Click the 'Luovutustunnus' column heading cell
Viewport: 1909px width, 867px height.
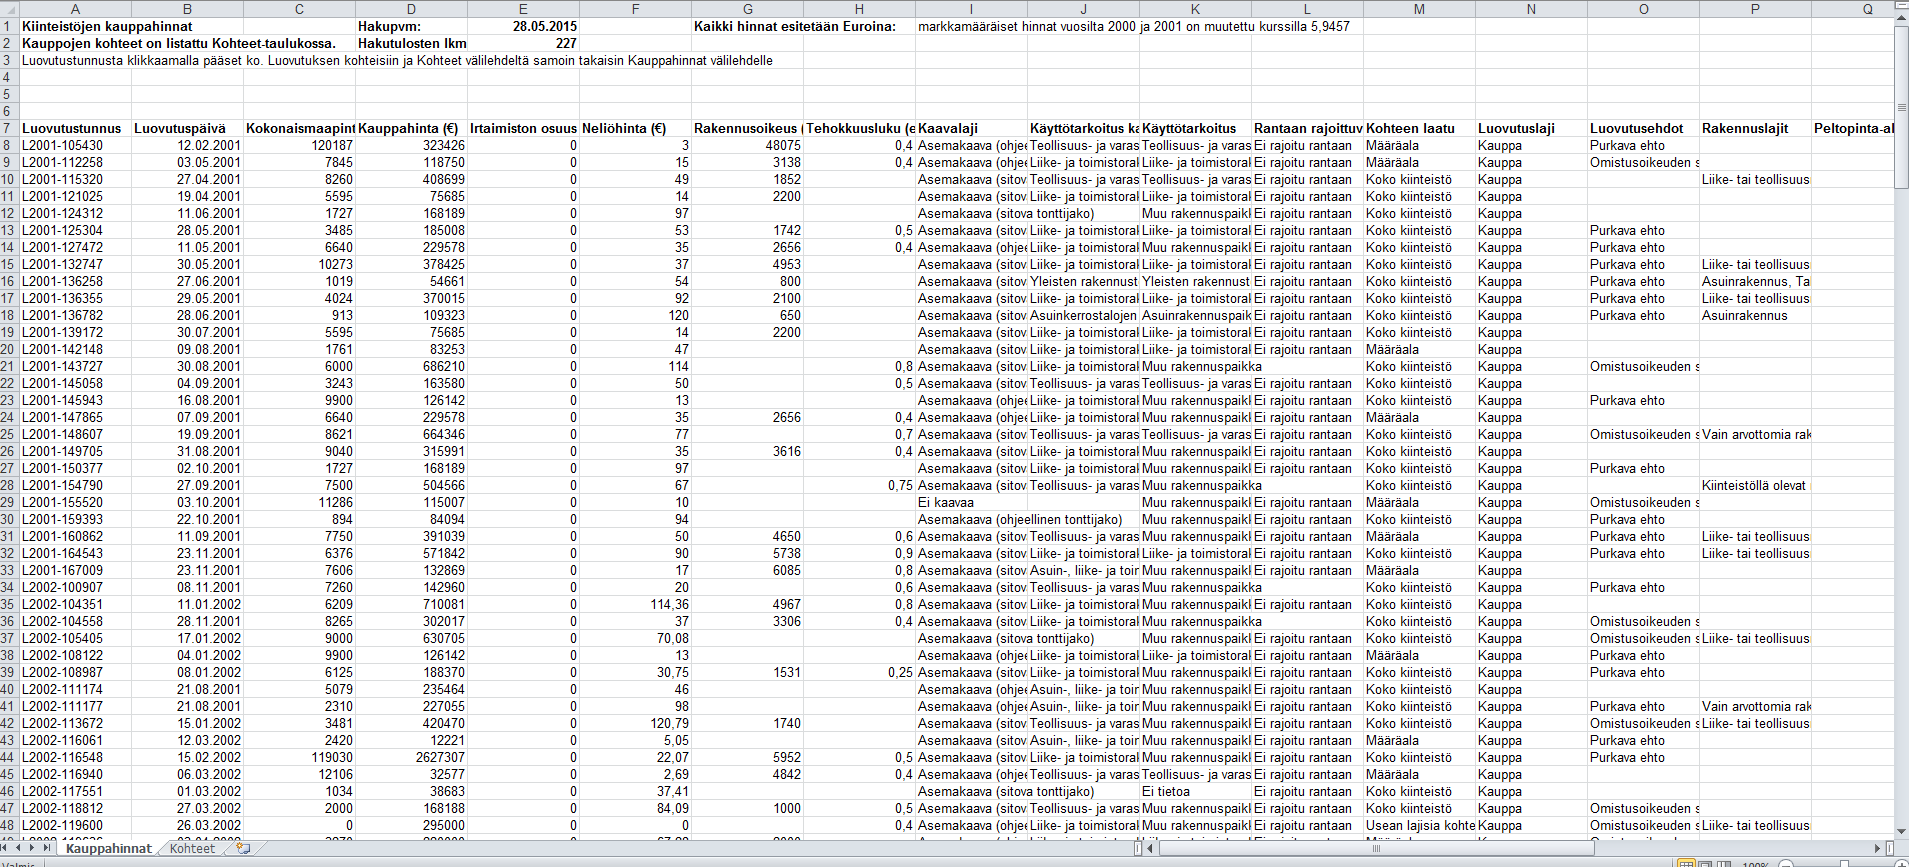(75, 128)
